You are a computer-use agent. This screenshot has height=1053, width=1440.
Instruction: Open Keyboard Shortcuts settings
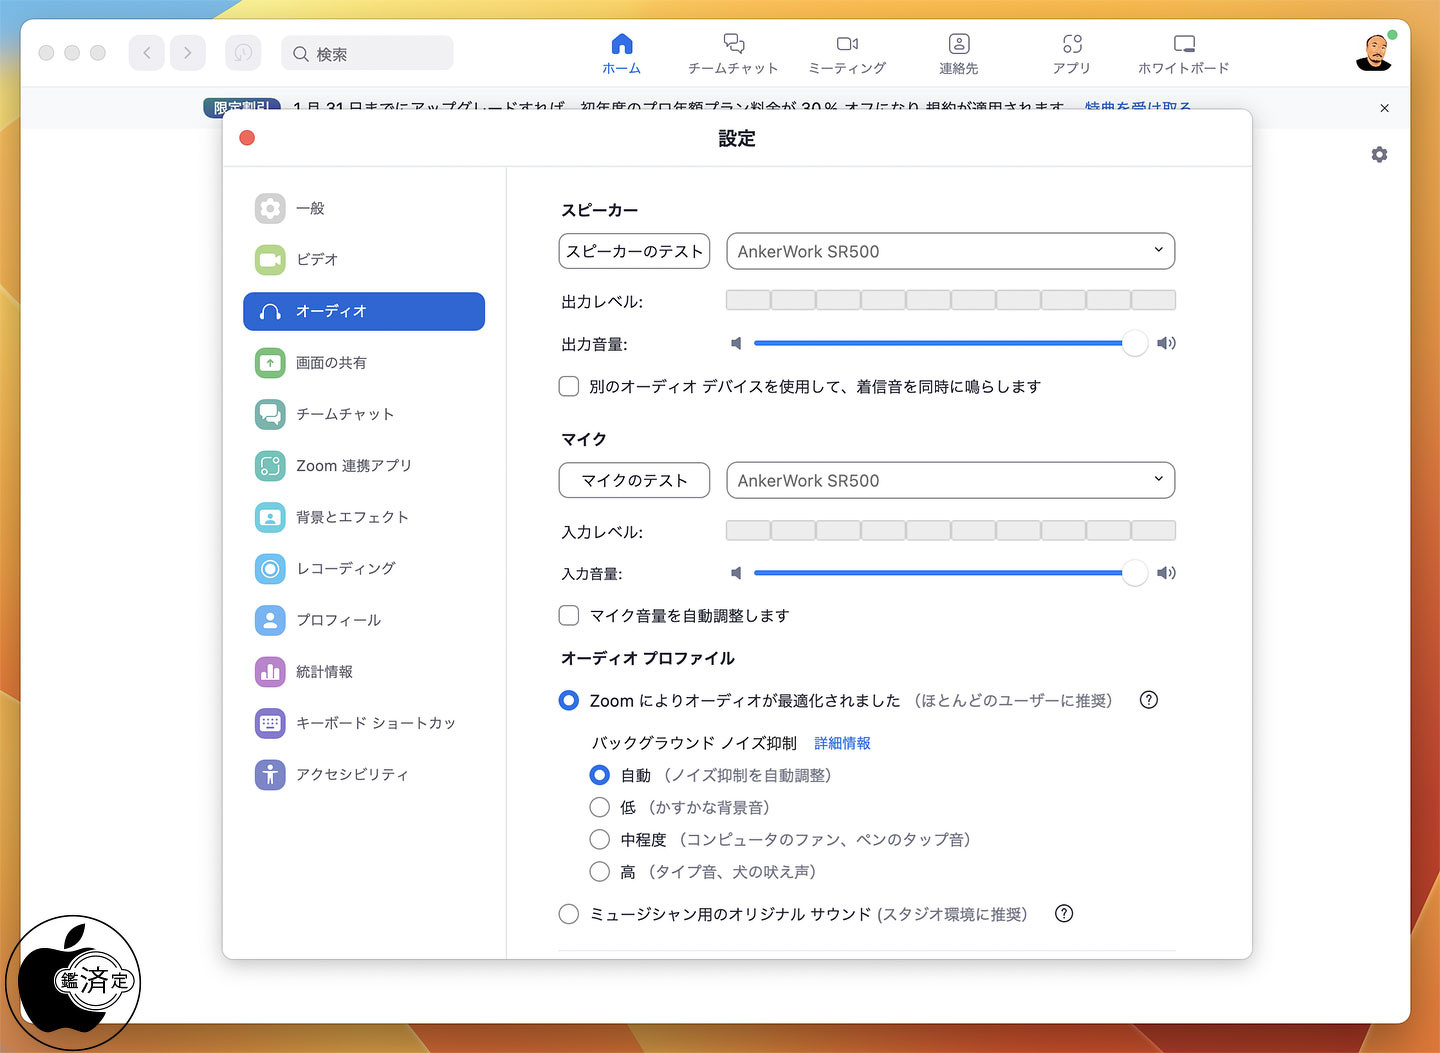[x=375, y=723]
